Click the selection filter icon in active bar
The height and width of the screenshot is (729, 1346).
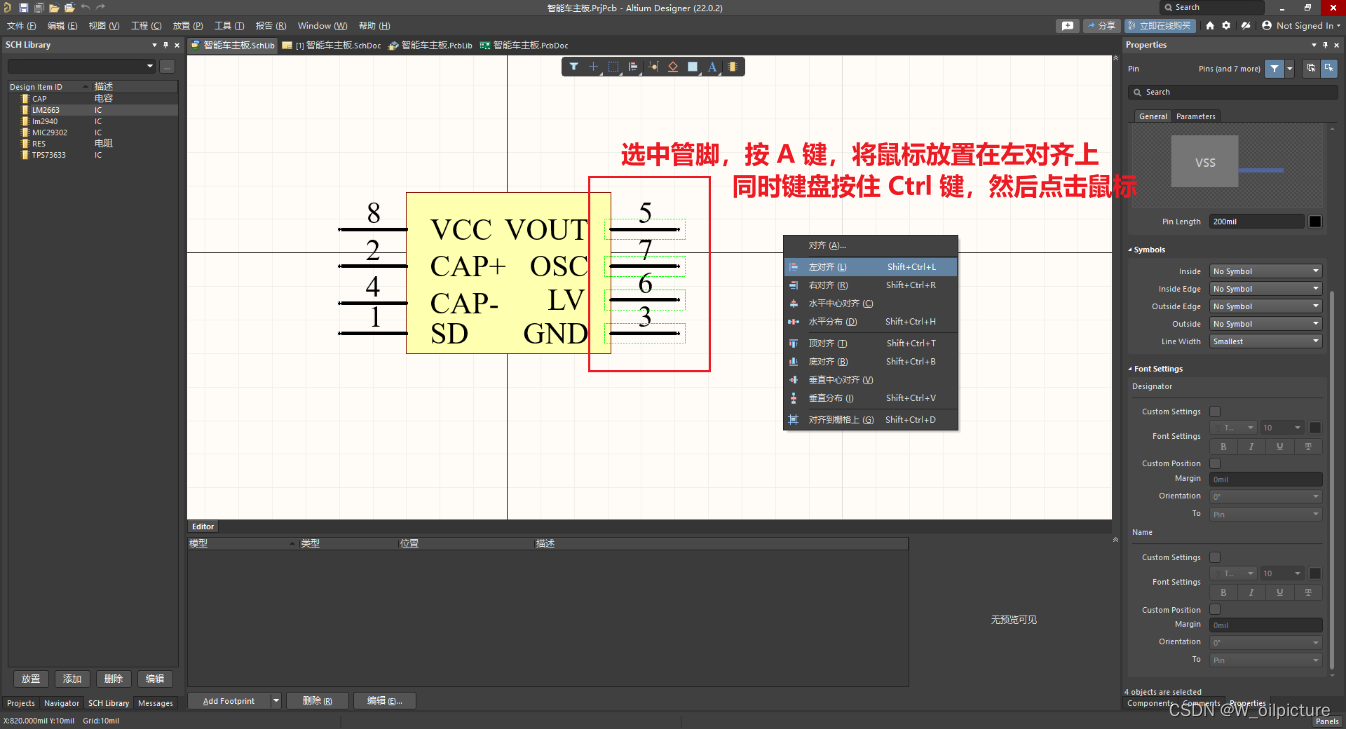click(574, 67)
